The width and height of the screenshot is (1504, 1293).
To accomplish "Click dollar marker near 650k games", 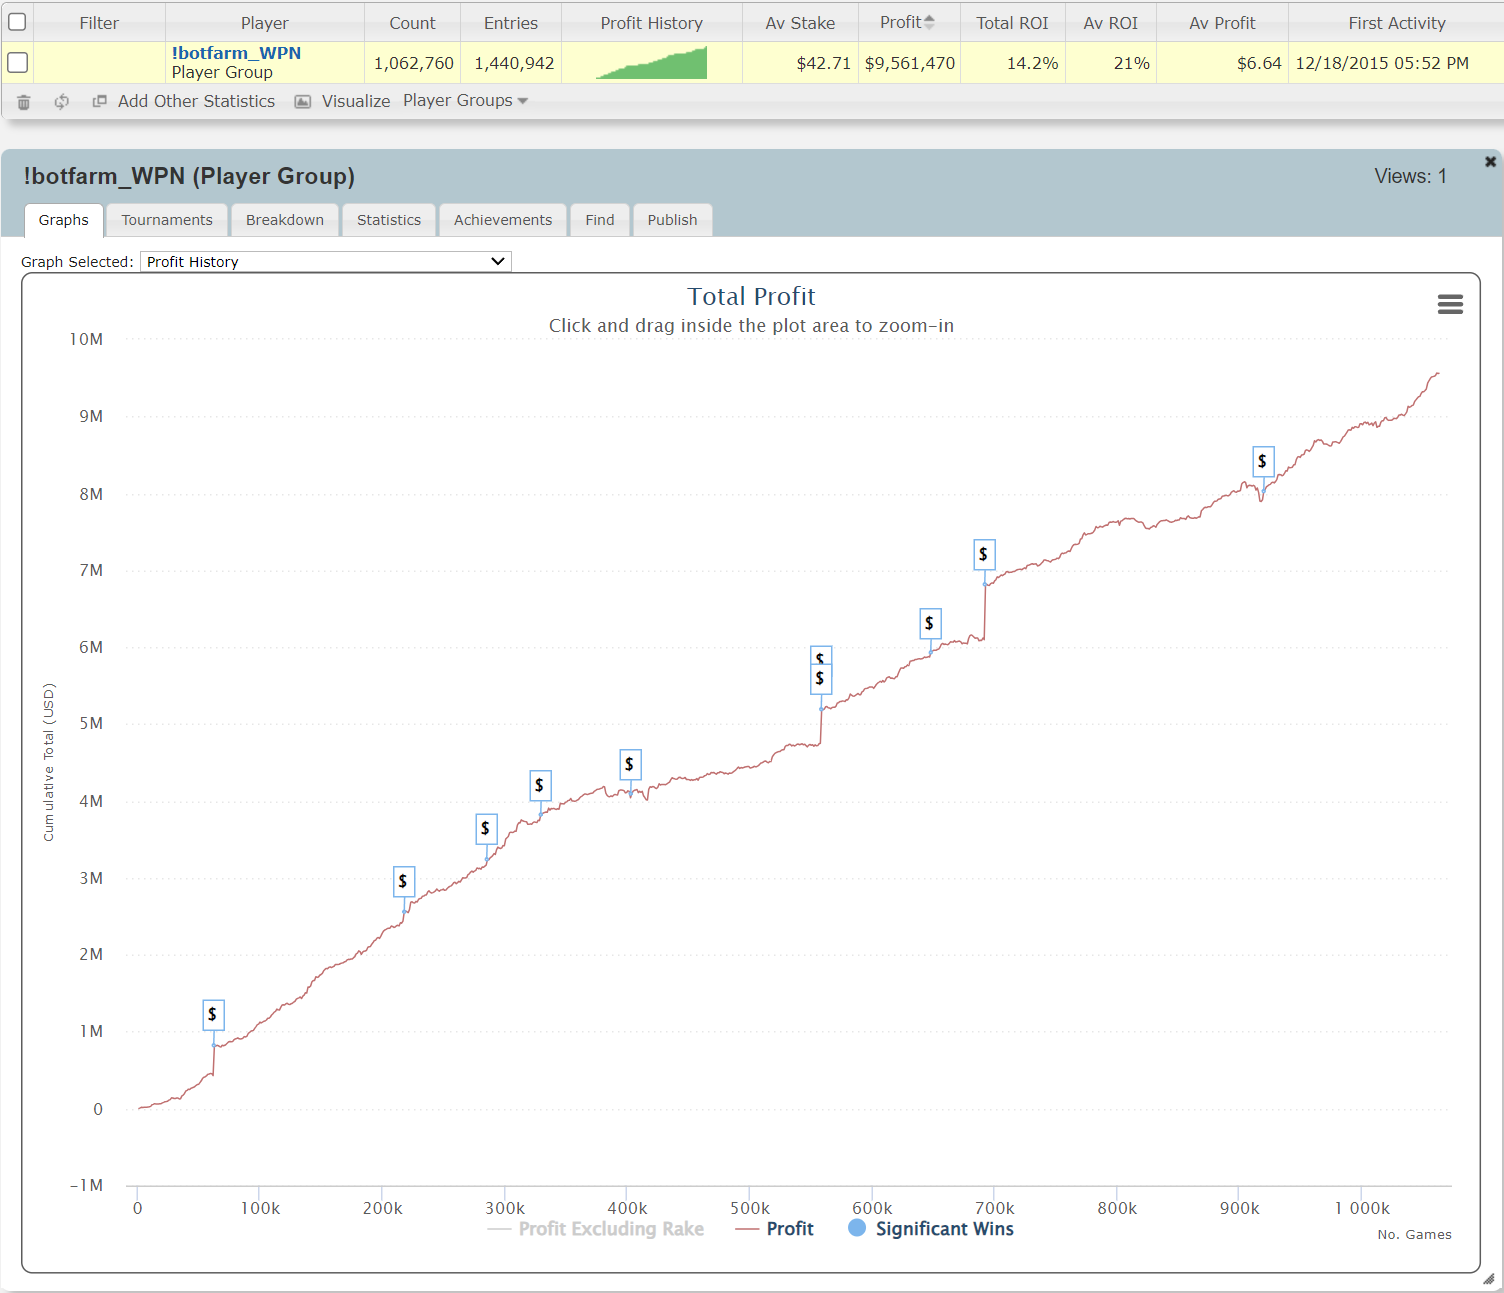I will pyautogui.click(x=930, y=623).
